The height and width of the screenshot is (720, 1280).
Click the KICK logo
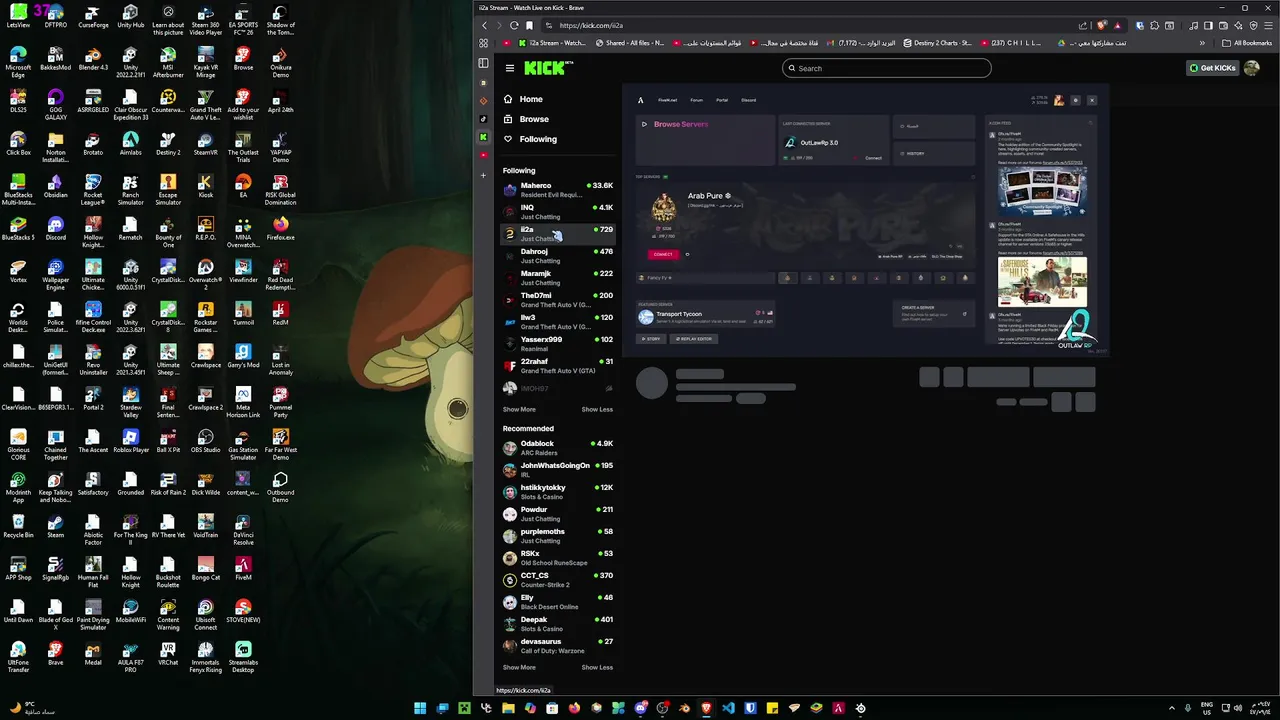pyautogui.click(x=546, y=68)
